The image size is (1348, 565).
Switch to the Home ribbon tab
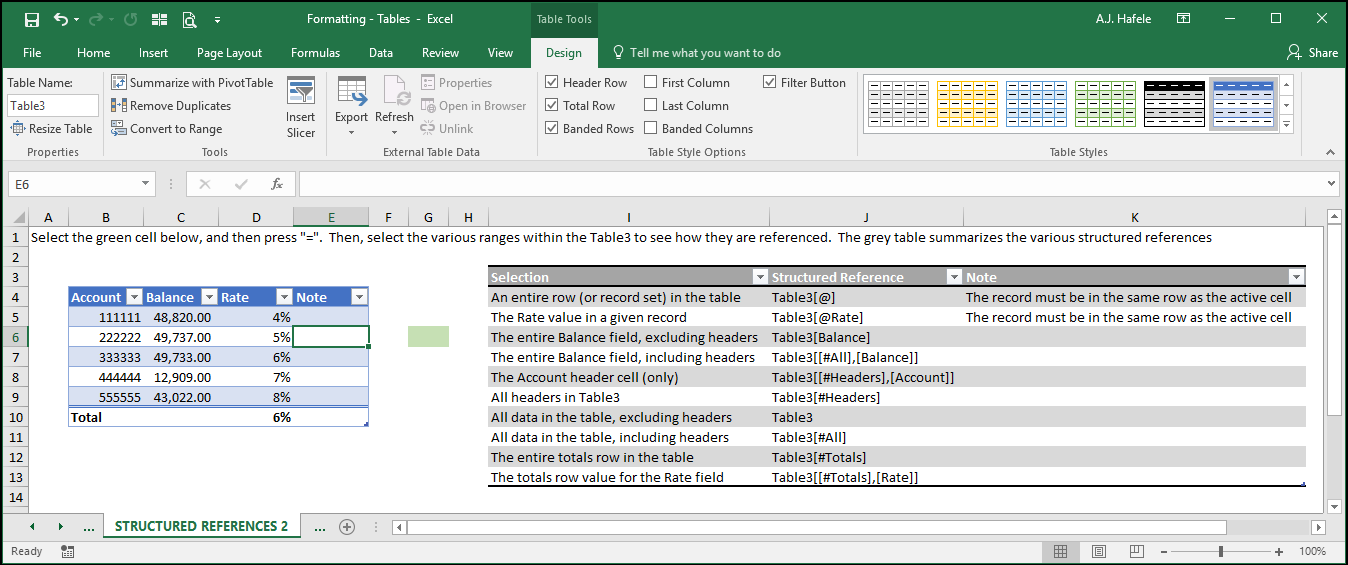pos(94,53)
